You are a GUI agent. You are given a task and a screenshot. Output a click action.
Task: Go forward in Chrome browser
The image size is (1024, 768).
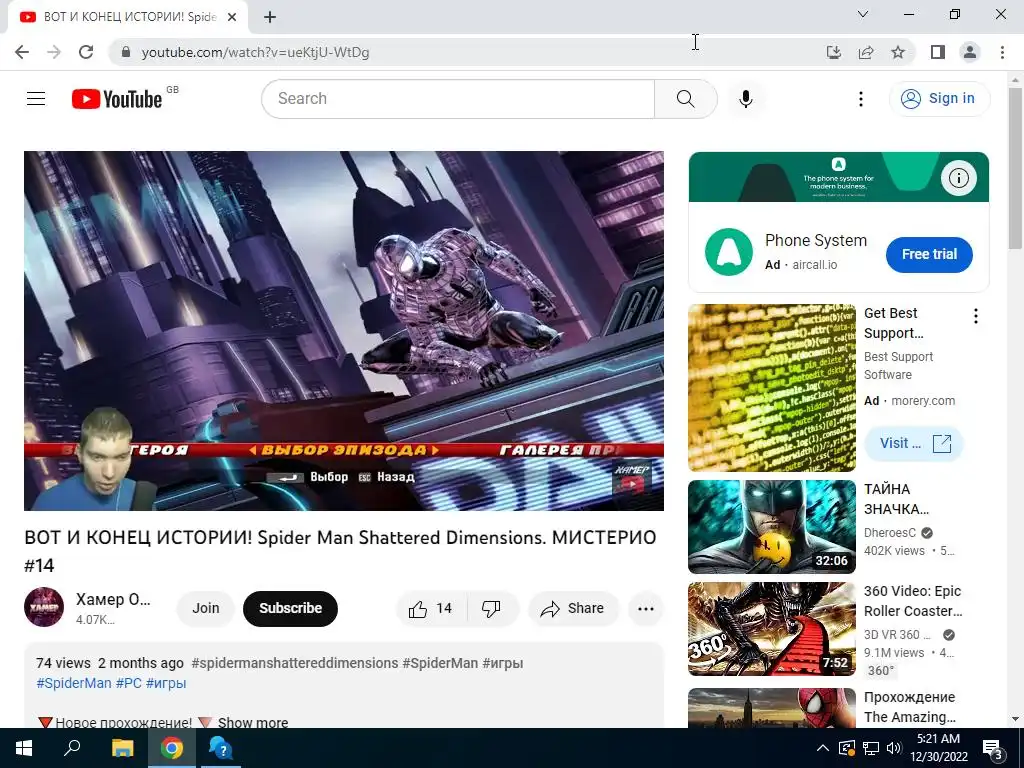54,52
